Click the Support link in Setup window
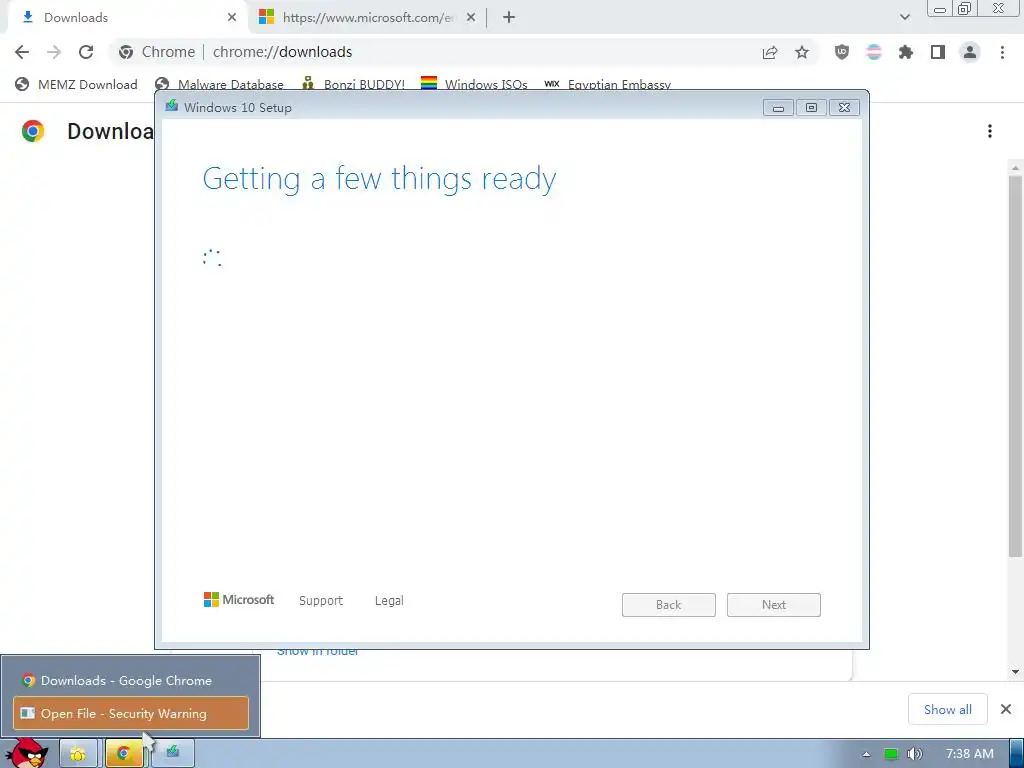1024x768 pixels. coord(321,601)
